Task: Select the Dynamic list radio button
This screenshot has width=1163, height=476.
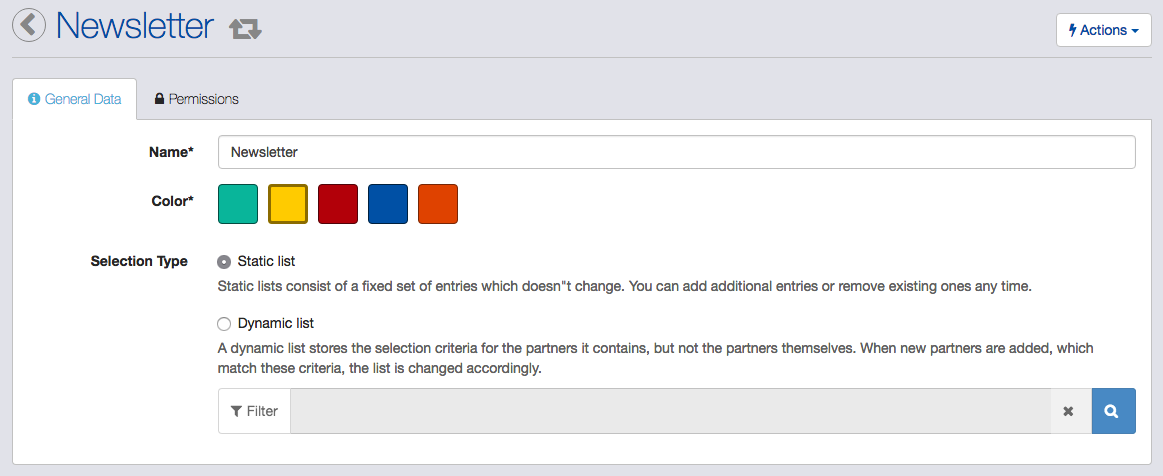Action: 224,324
